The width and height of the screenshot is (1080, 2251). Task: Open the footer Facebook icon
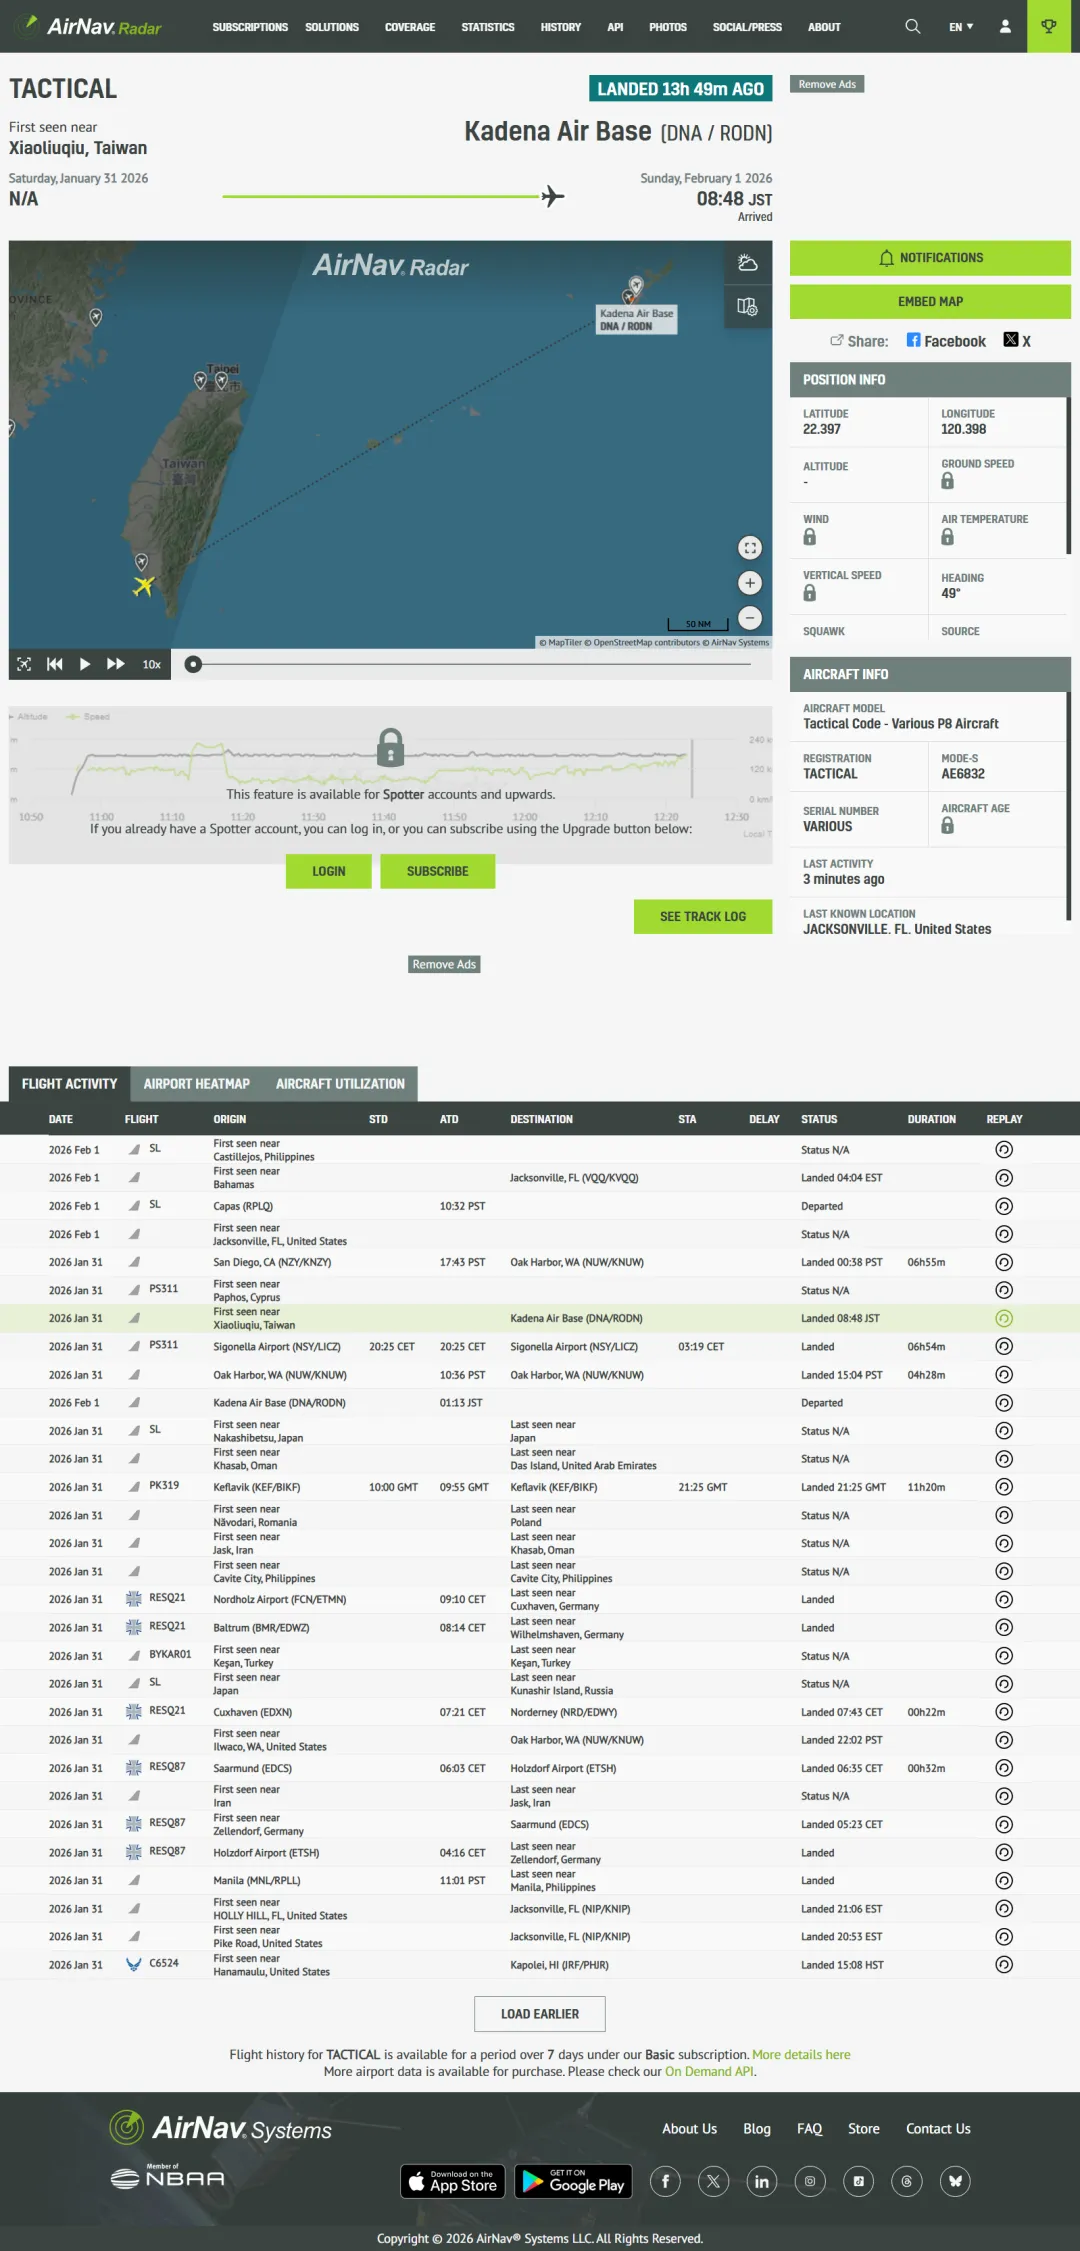click(665, 2181)
